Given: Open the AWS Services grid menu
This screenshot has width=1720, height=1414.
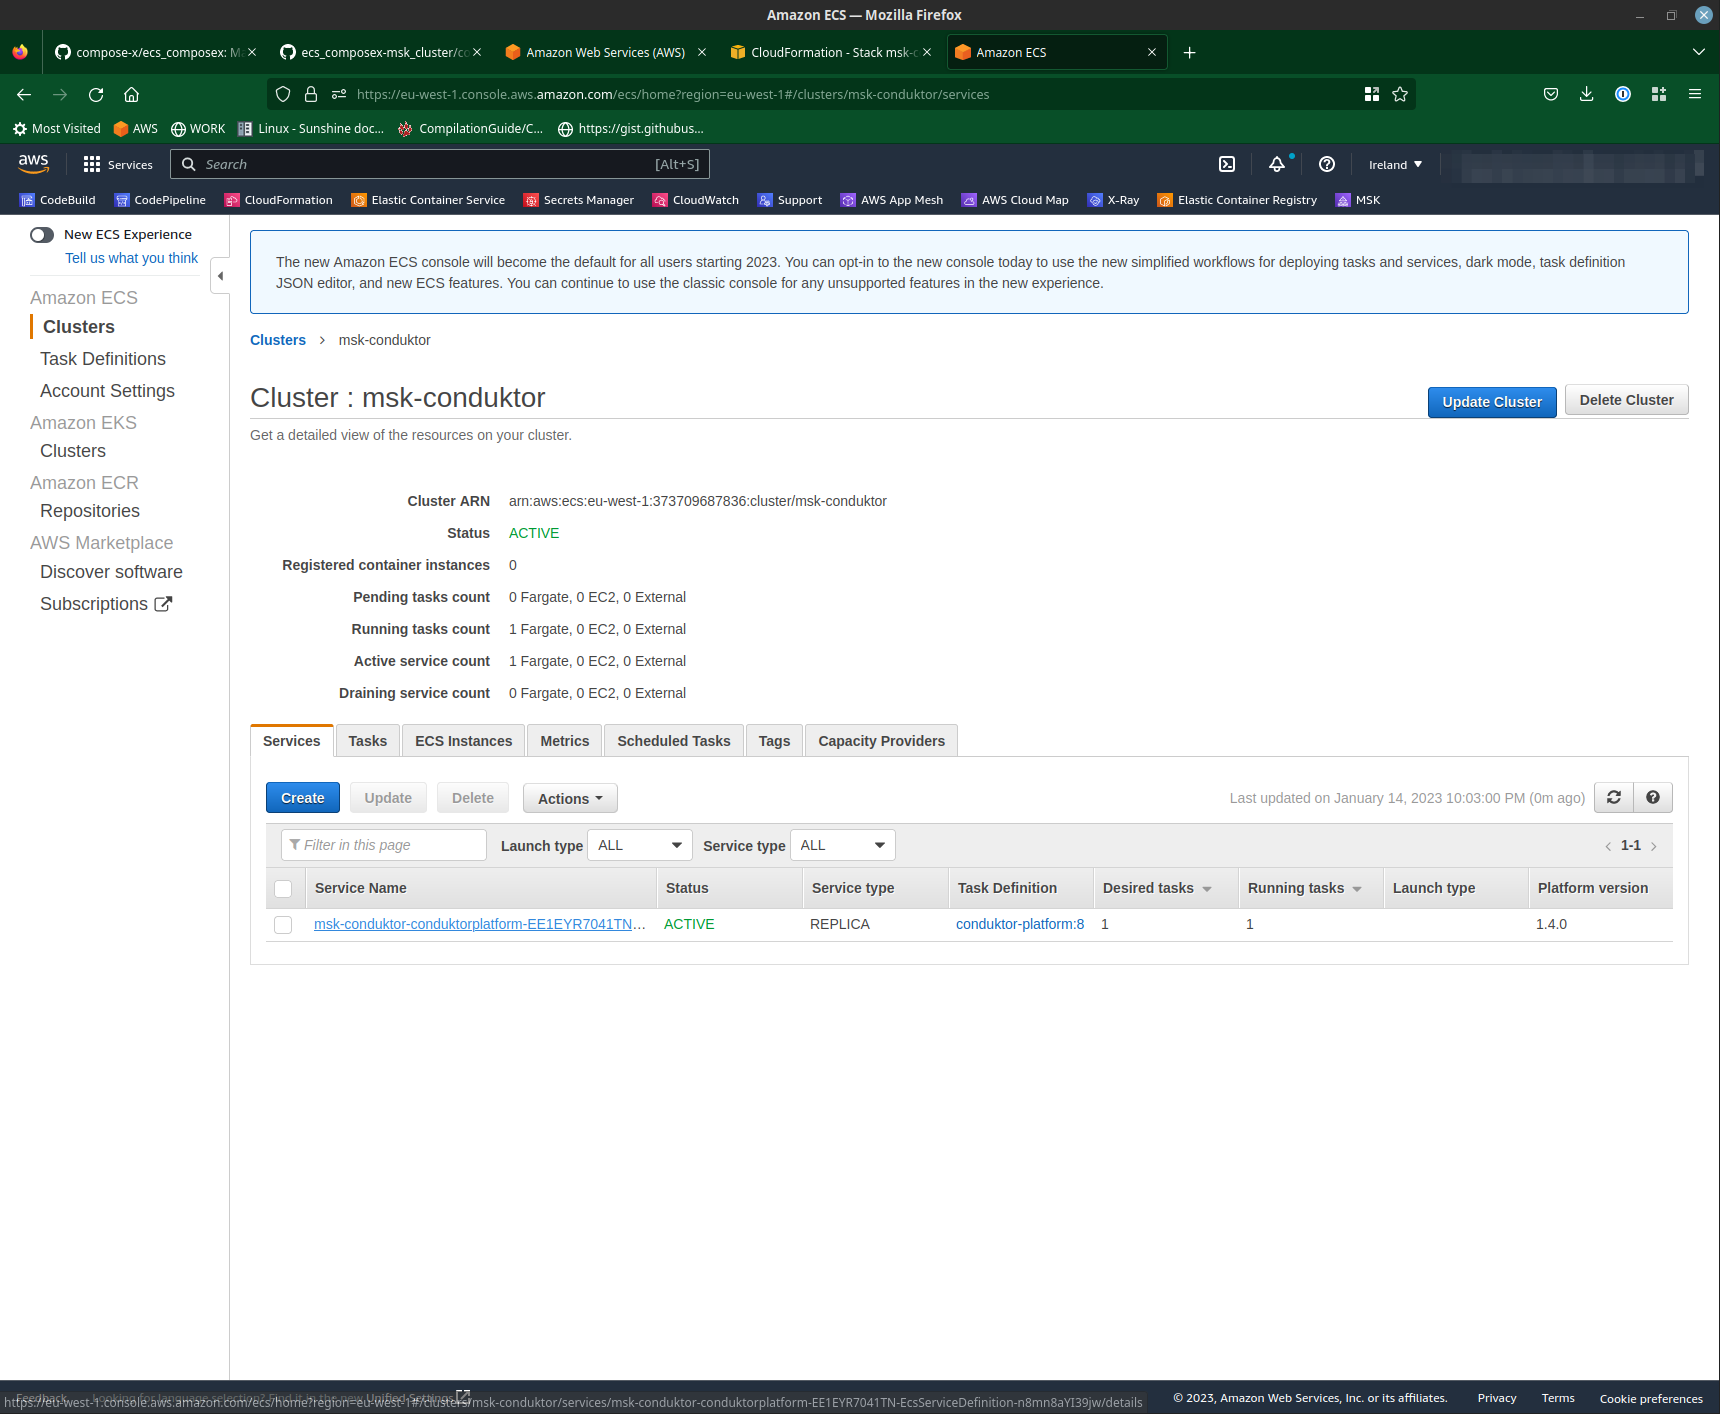Looking at the screenshot, I should [118, 164].
